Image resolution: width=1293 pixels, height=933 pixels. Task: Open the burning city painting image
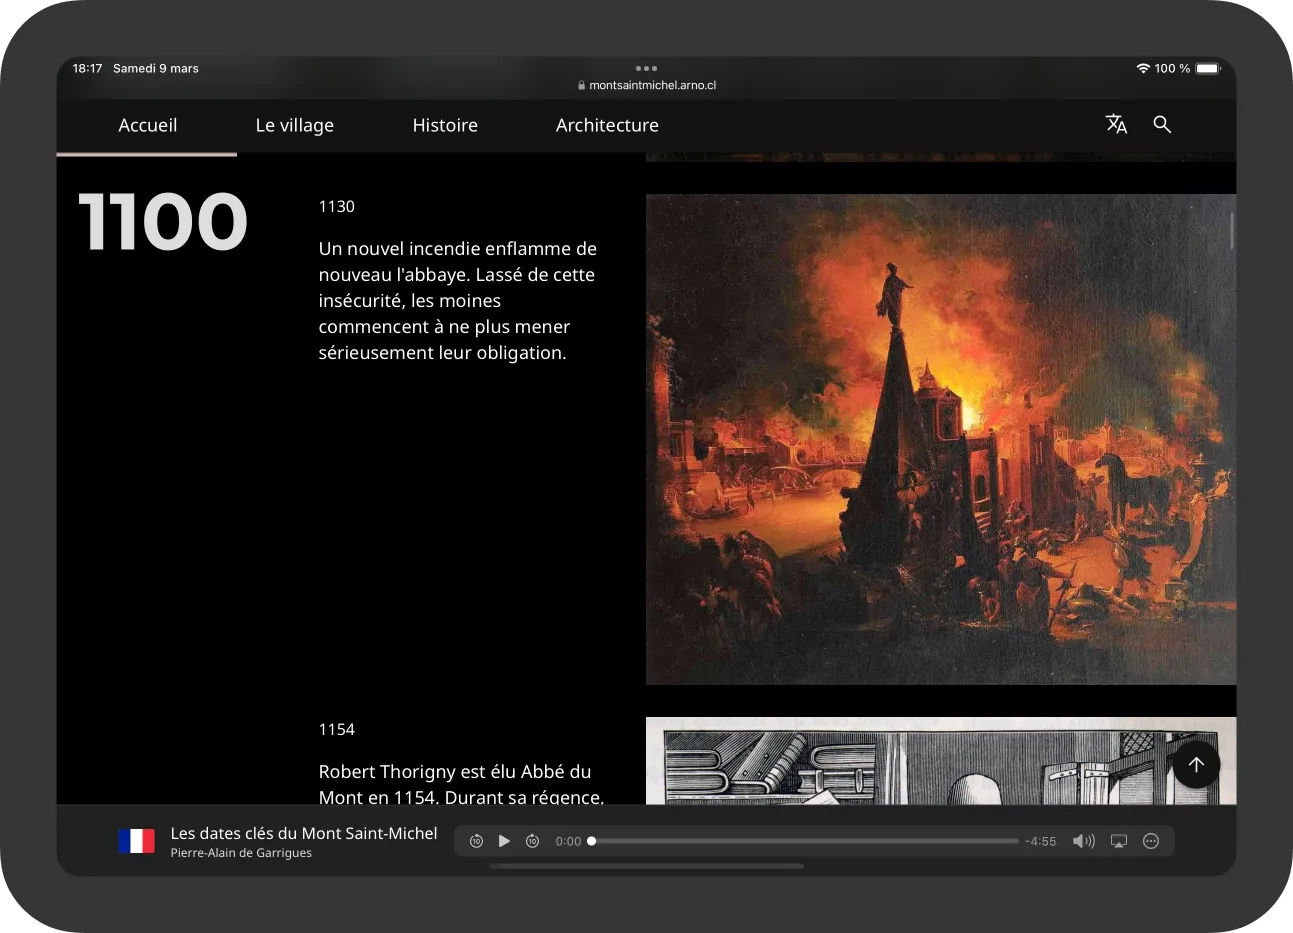click(940, 439)
